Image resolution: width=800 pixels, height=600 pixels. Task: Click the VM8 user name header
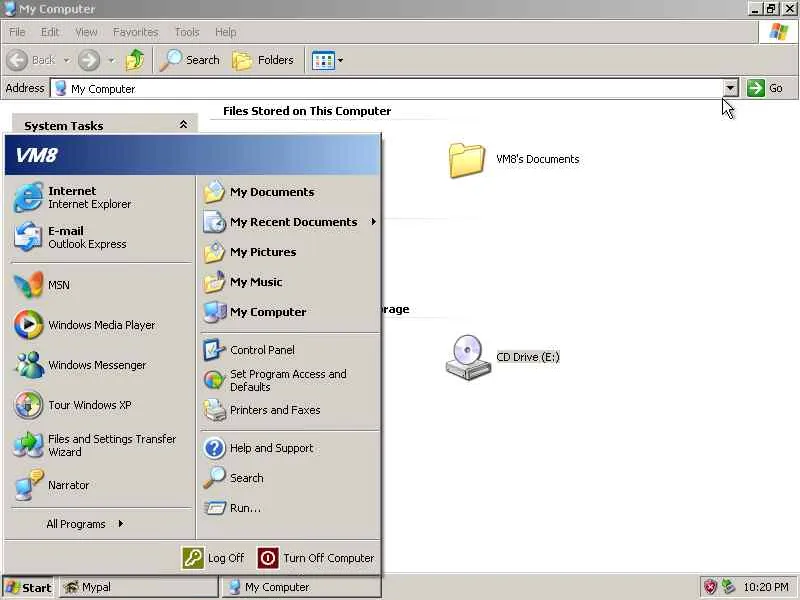point(37,155)
